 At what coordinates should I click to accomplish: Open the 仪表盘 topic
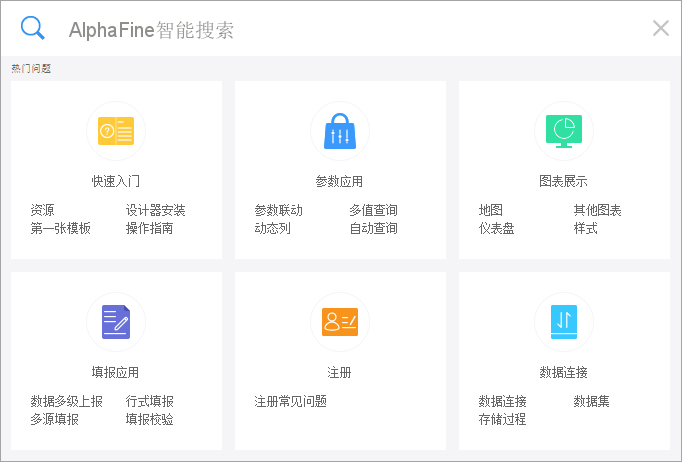[496, 228]
